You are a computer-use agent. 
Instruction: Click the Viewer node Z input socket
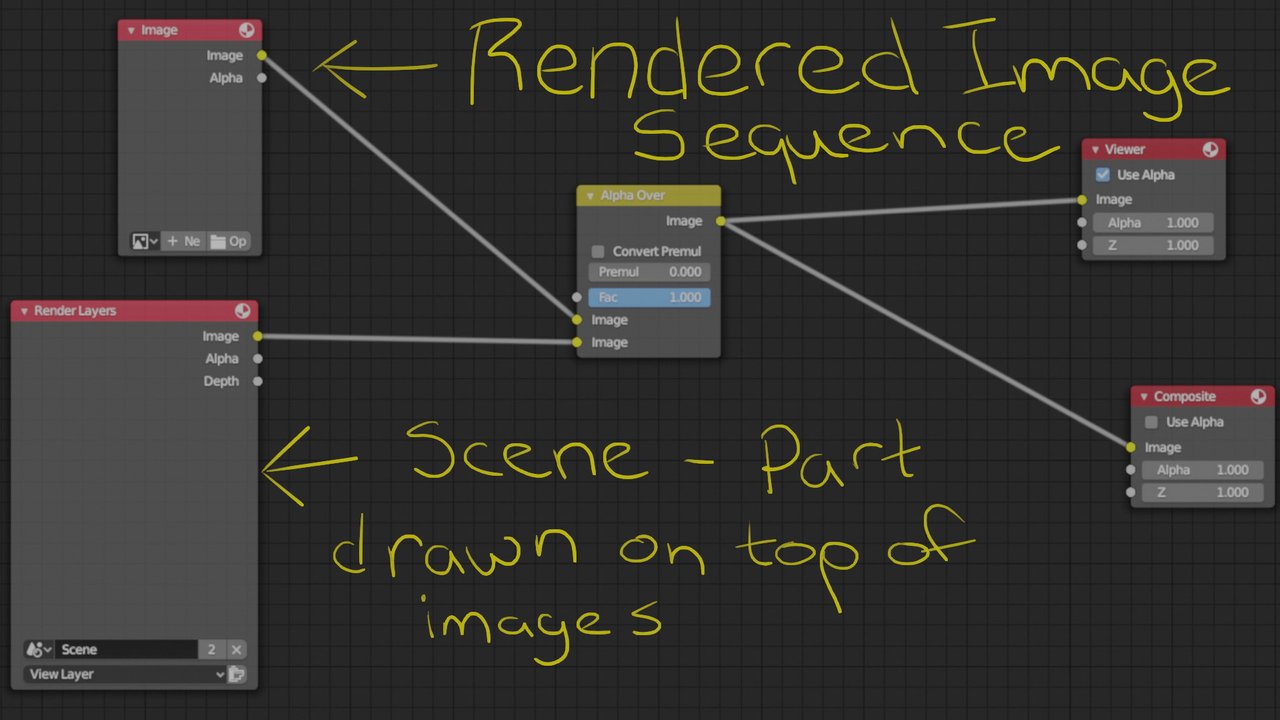click(x=1082, y=245)
